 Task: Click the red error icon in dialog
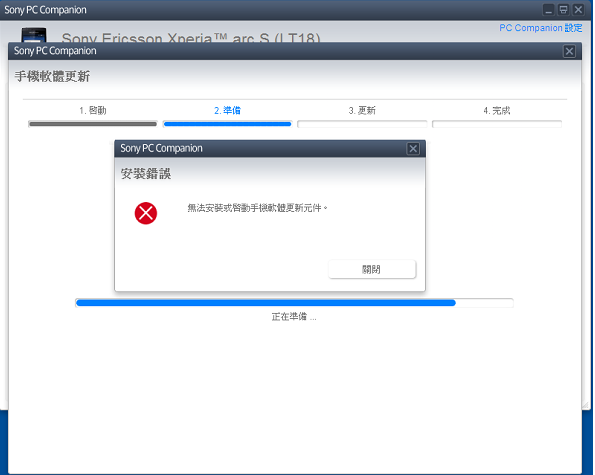(x=146, y=213)
